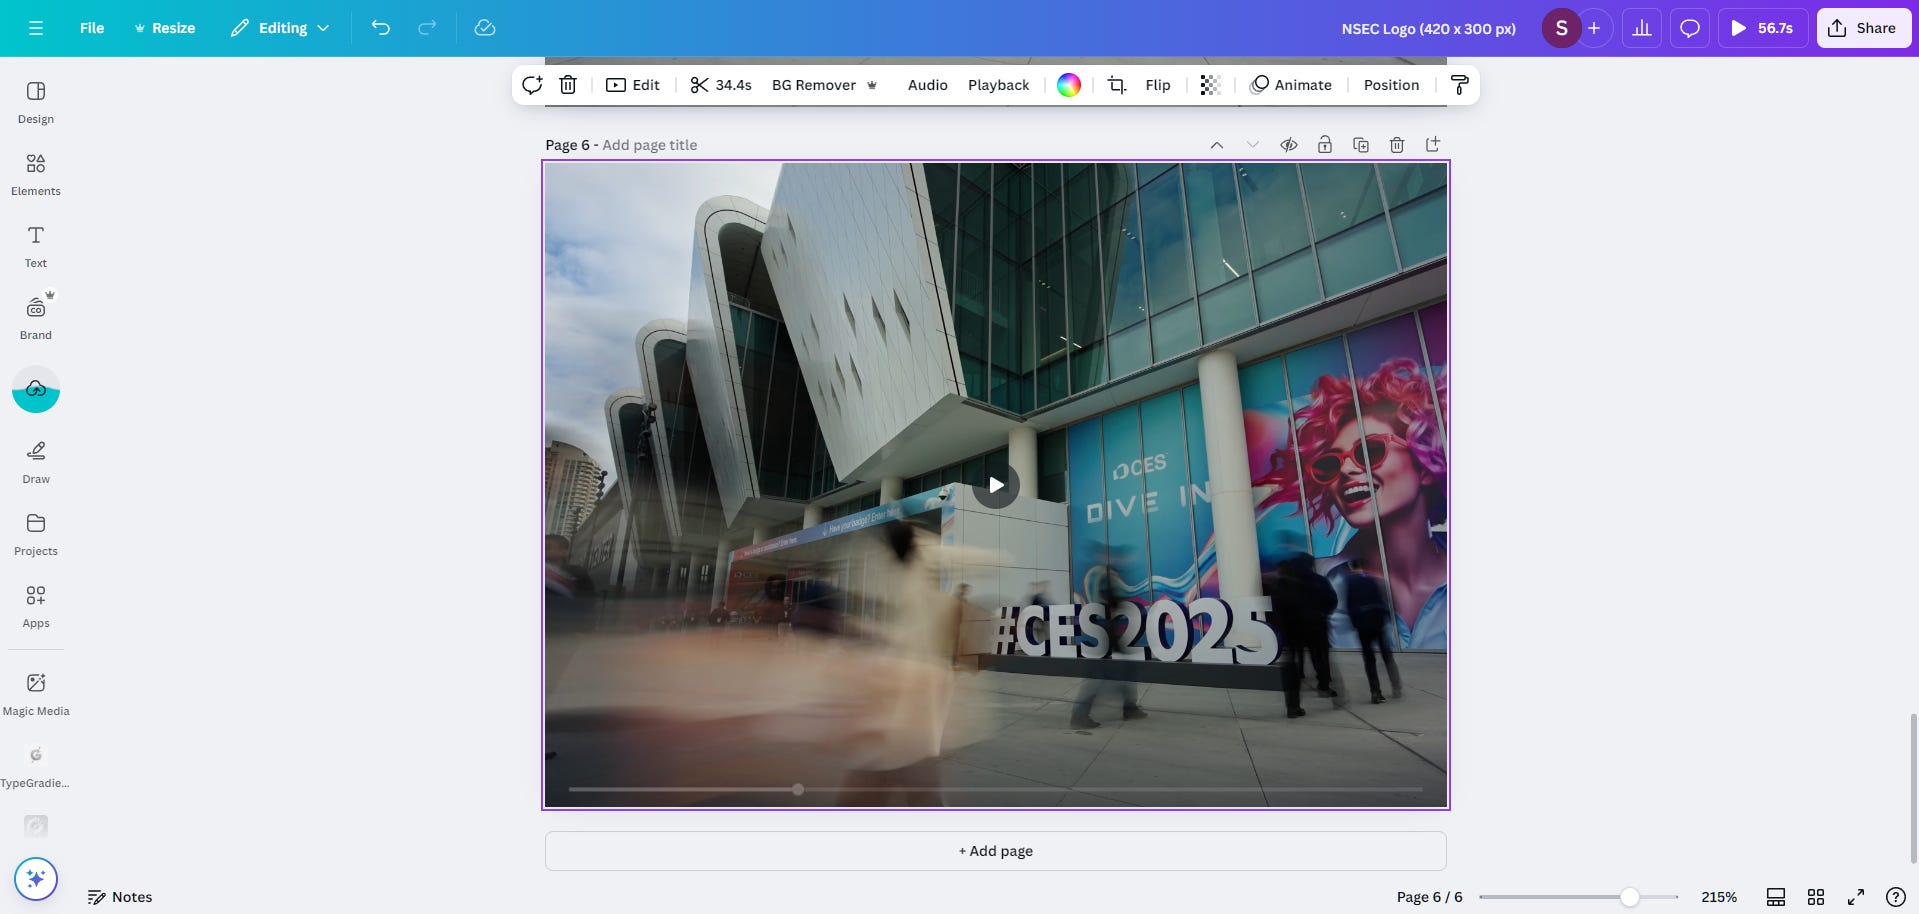The image size is (1919, 914).
Task: Open the TypeGradient app
Action: (36, 767)
